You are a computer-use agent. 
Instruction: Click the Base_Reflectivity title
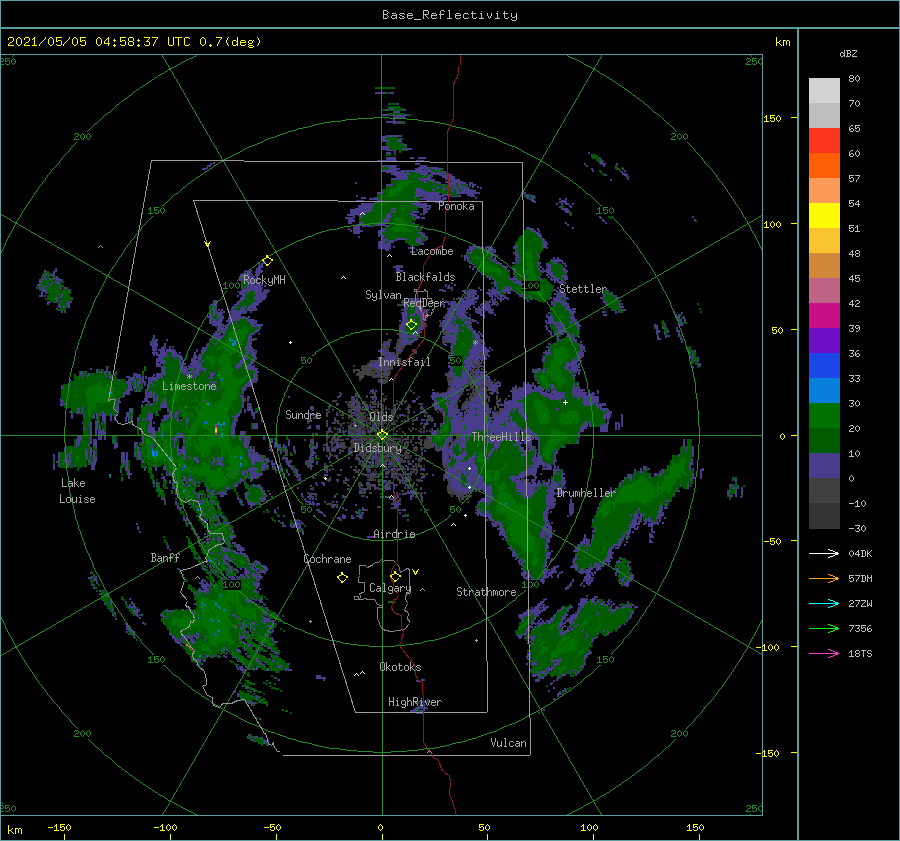pos(450,15)
